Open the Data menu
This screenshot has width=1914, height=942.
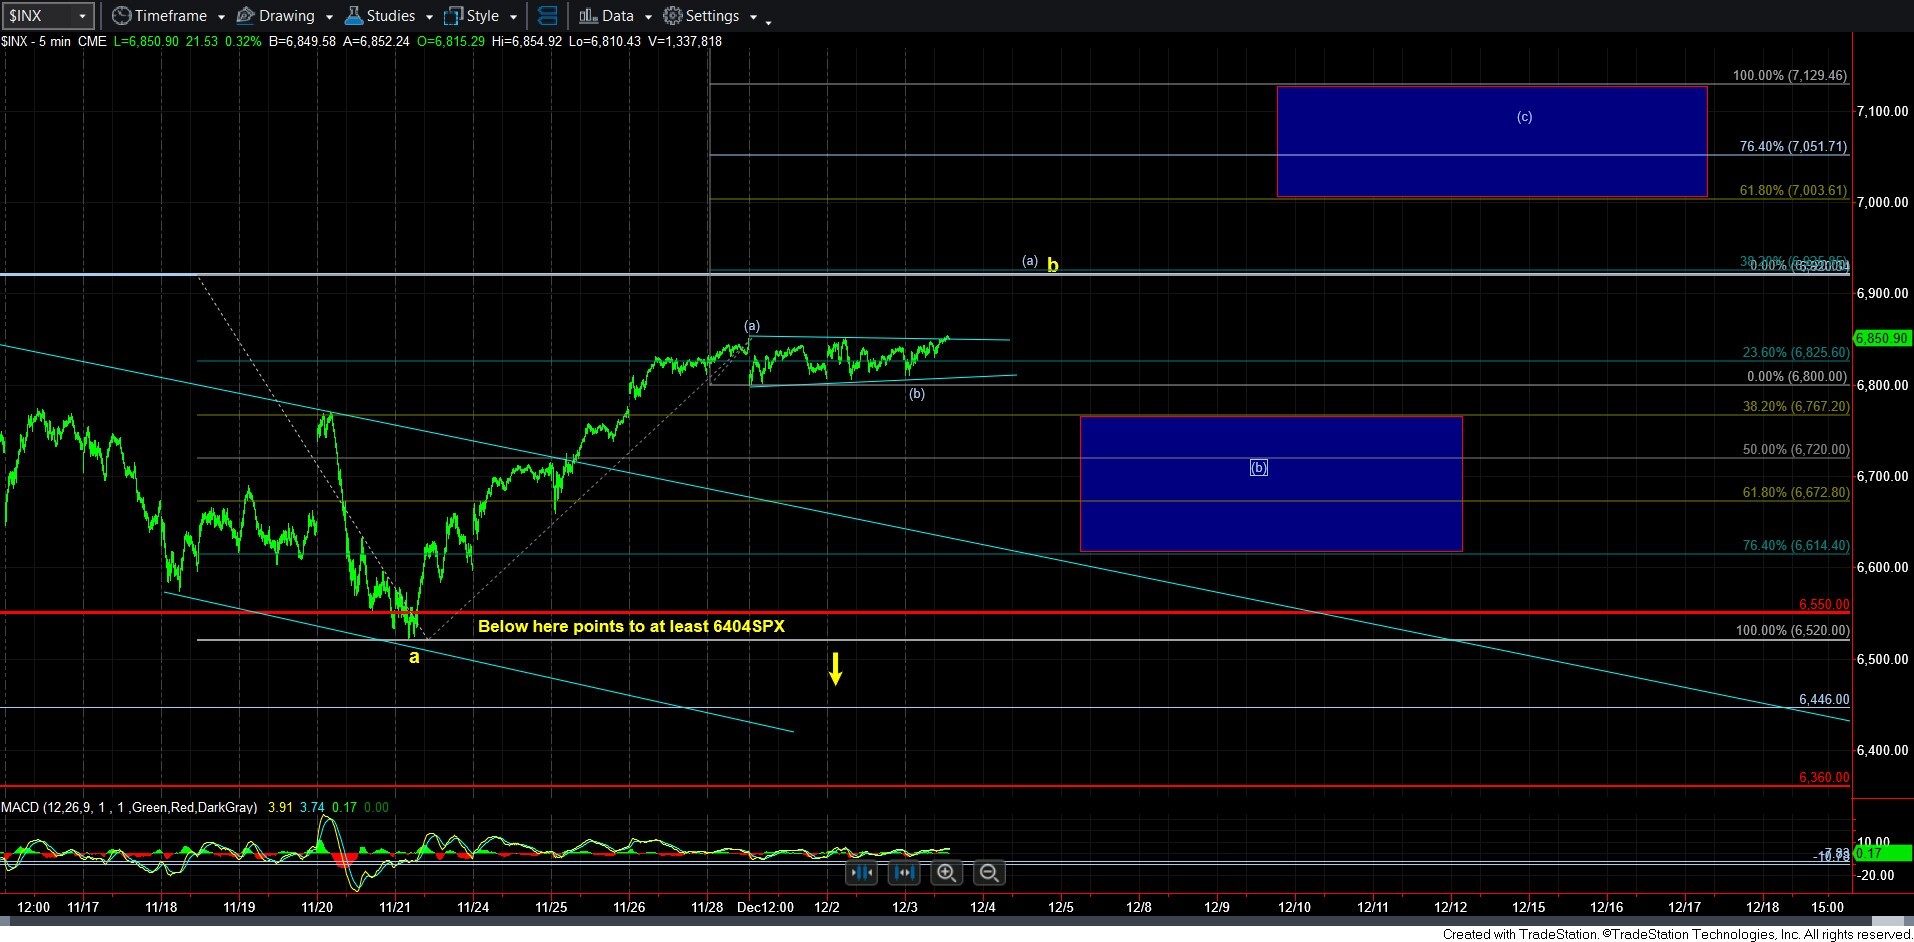617,16
